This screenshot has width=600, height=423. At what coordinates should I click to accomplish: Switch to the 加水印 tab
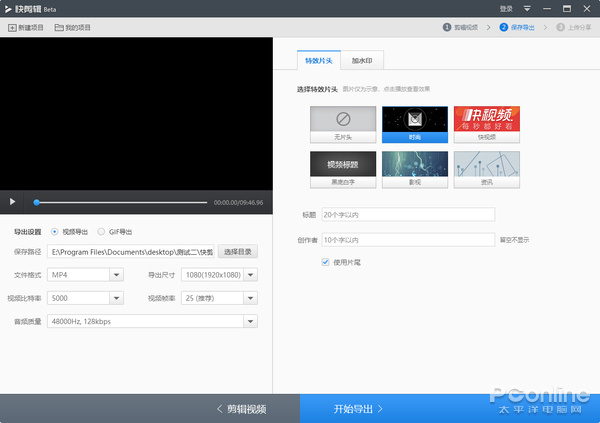pyautogui.click(x=363, y=61)
